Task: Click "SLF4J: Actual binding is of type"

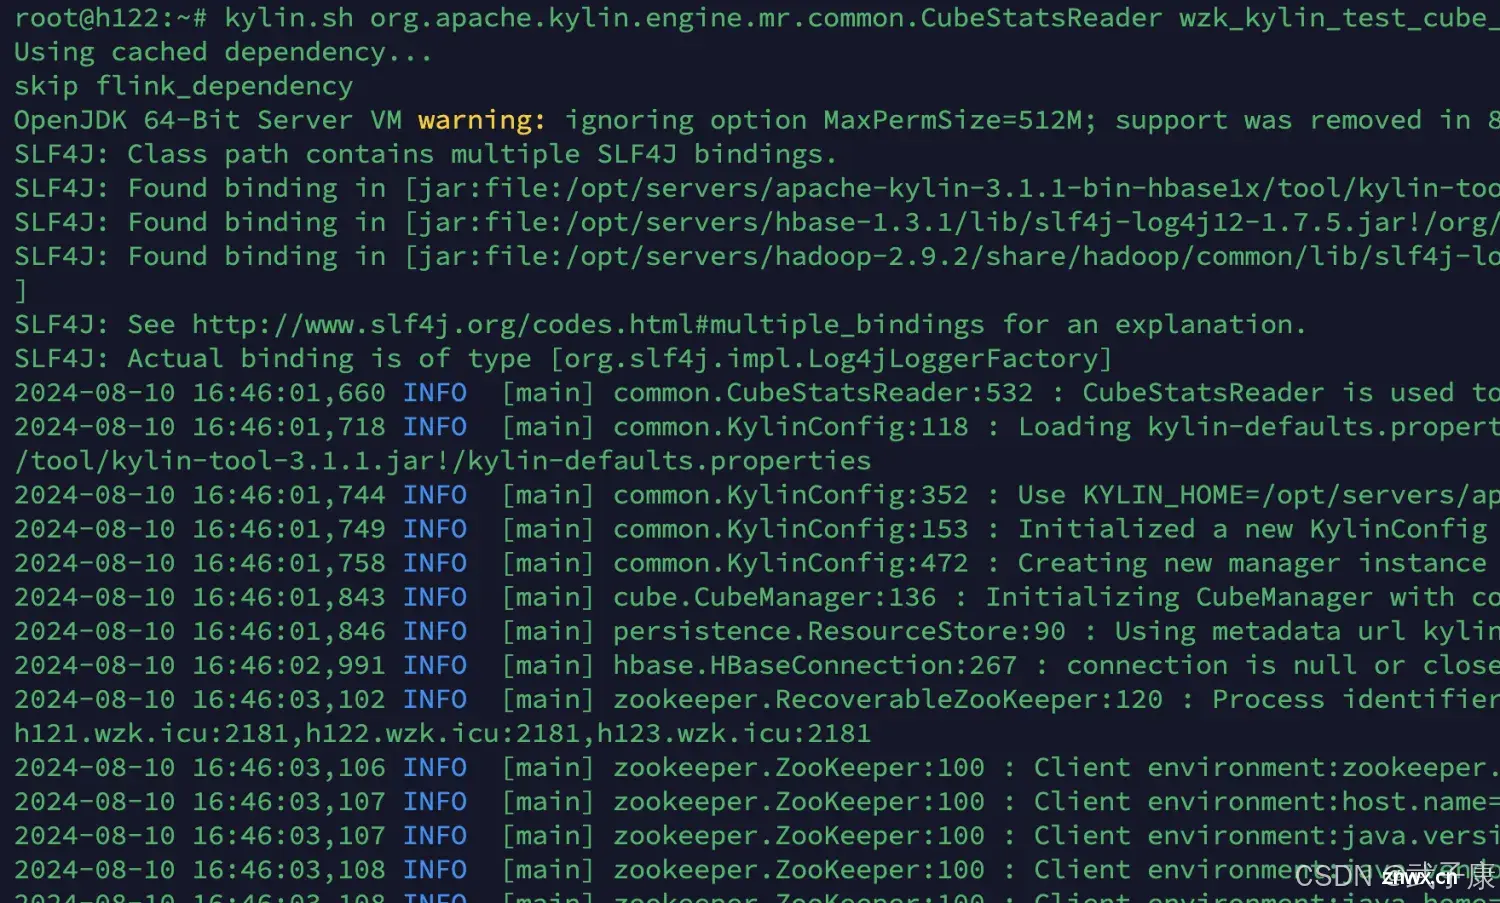Action: click(273, 359)
